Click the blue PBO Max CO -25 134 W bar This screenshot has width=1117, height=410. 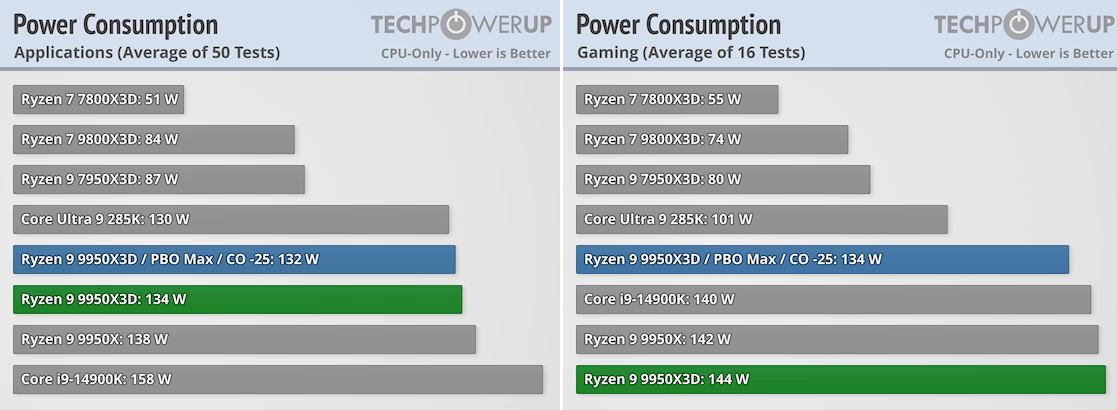(822, 260)
